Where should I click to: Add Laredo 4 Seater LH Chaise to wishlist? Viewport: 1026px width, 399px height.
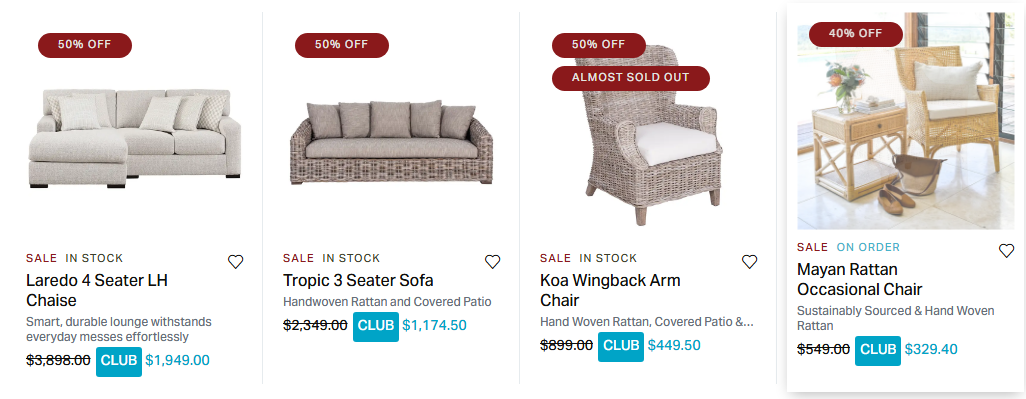pos(236,262)
